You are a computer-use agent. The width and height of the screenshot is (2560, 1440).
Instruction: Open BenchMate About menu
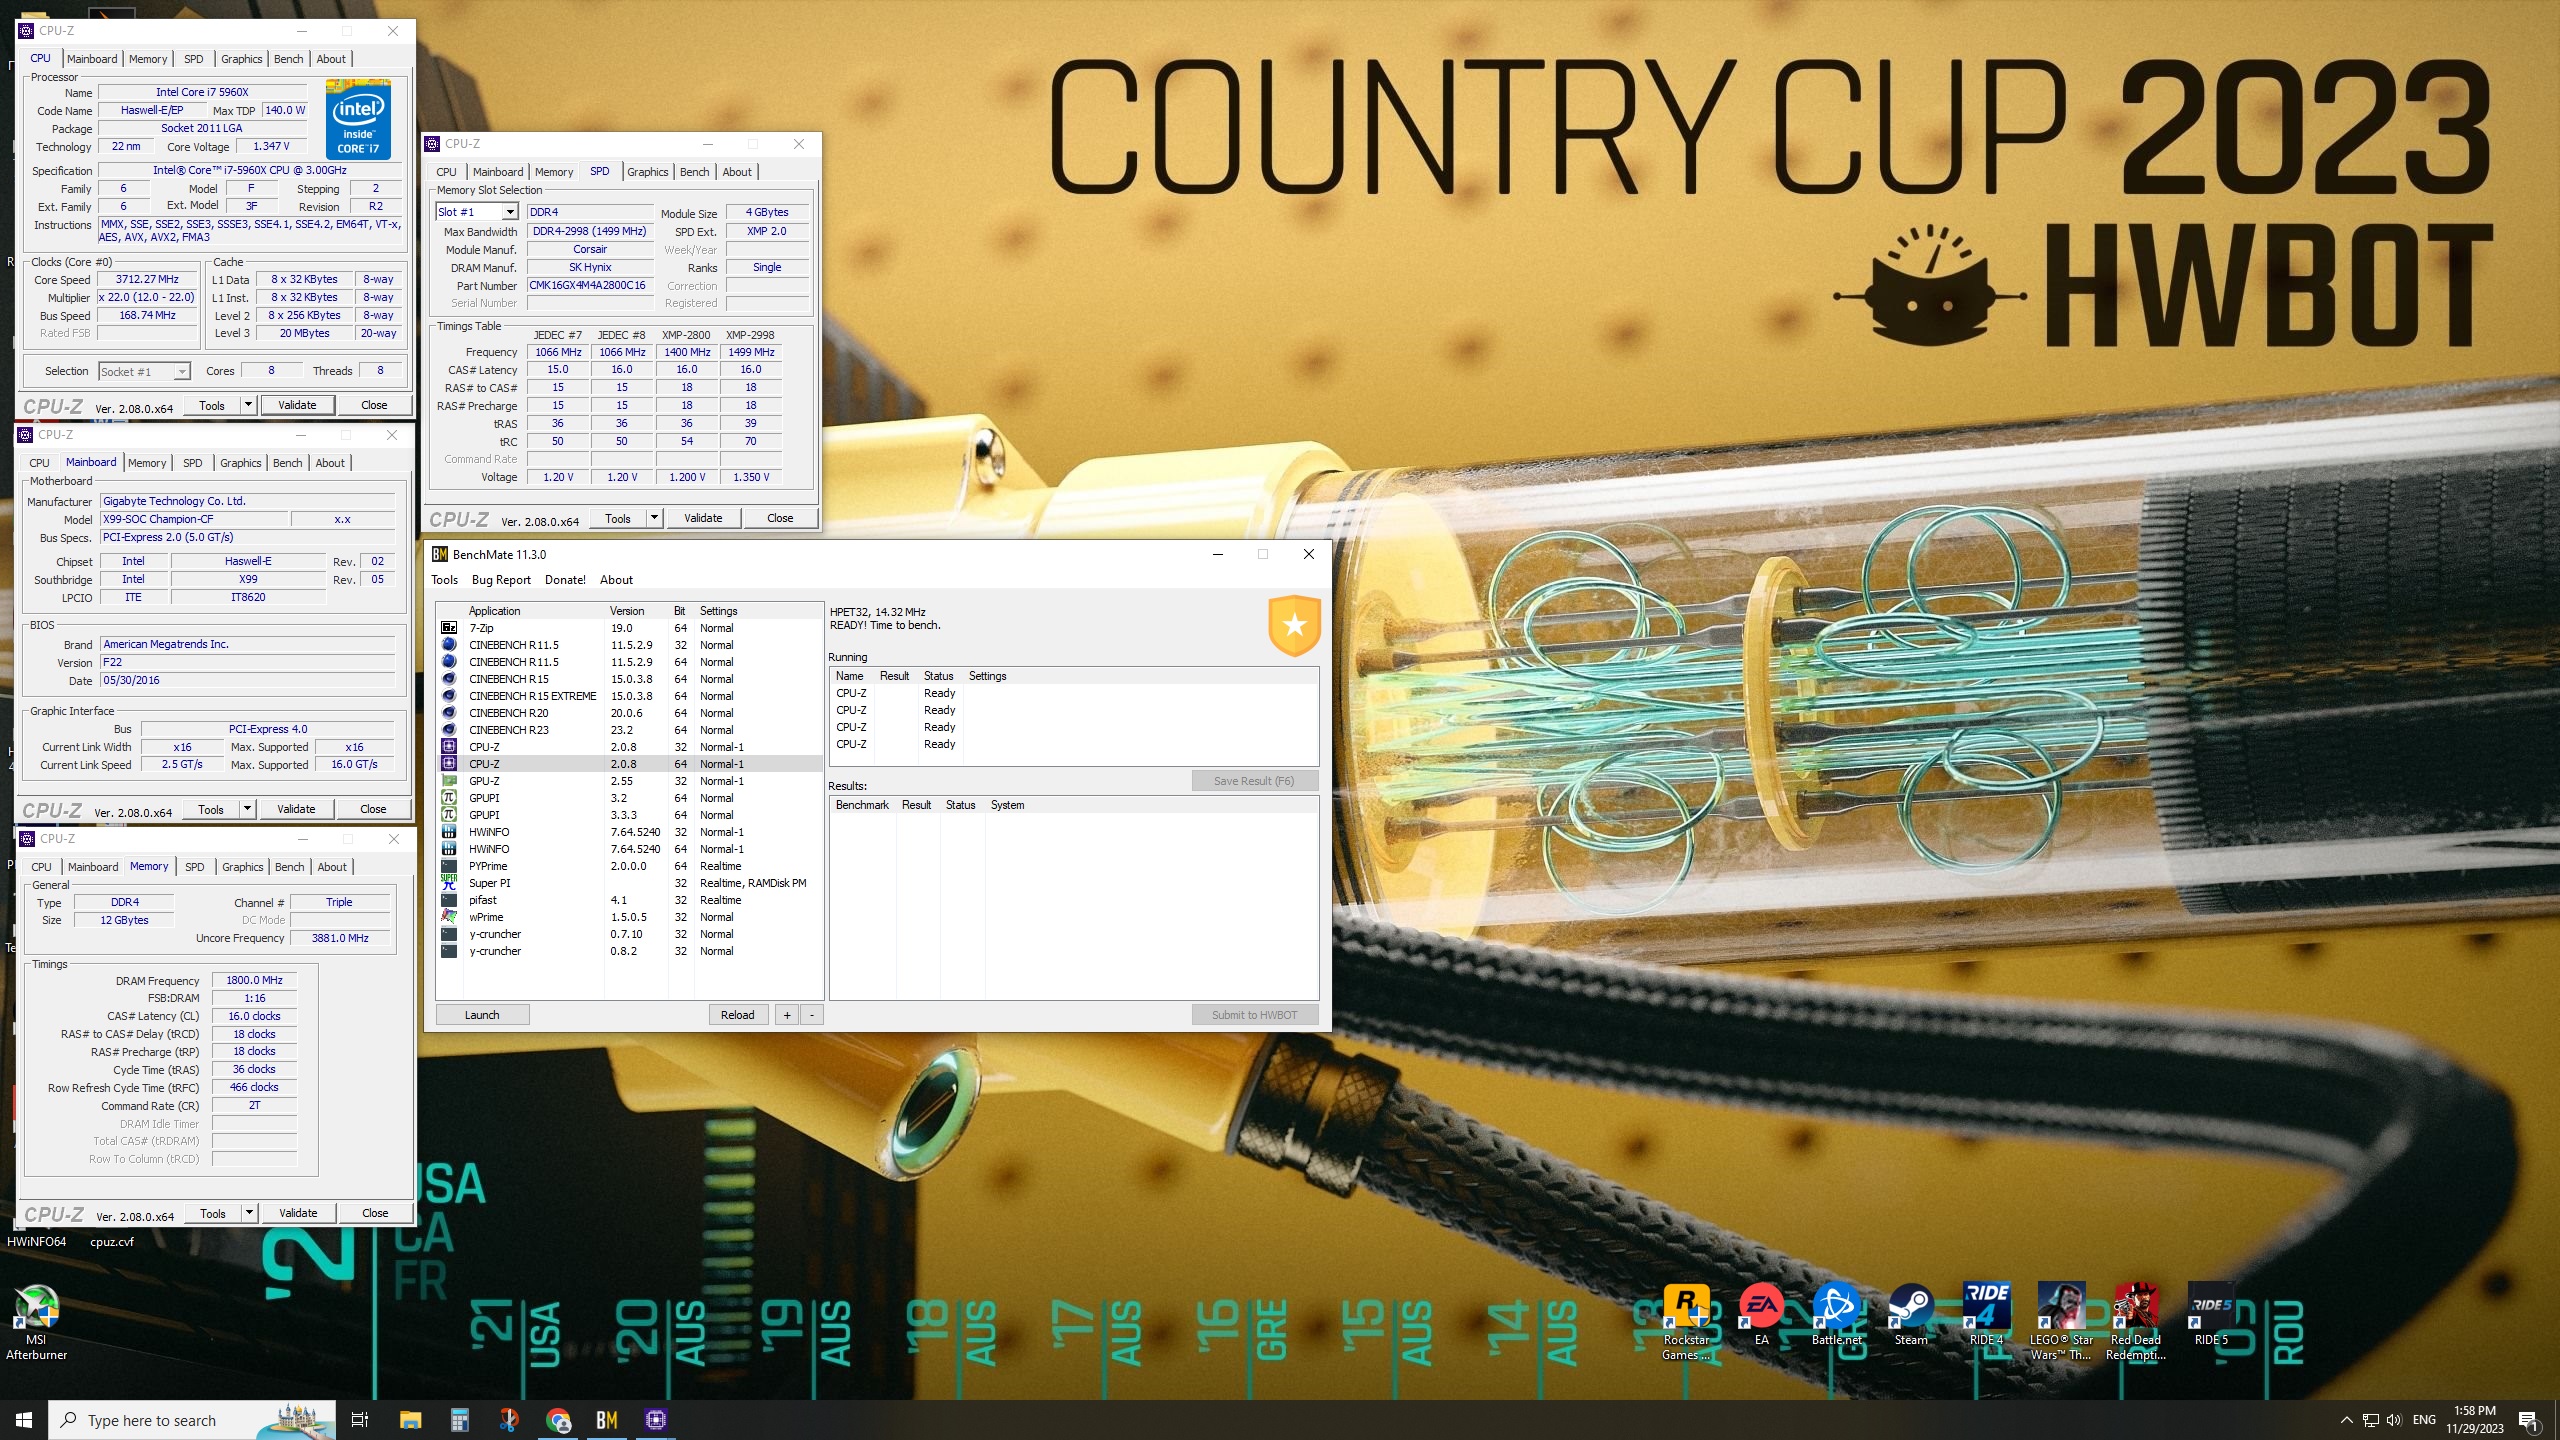[x=616, y=580]
